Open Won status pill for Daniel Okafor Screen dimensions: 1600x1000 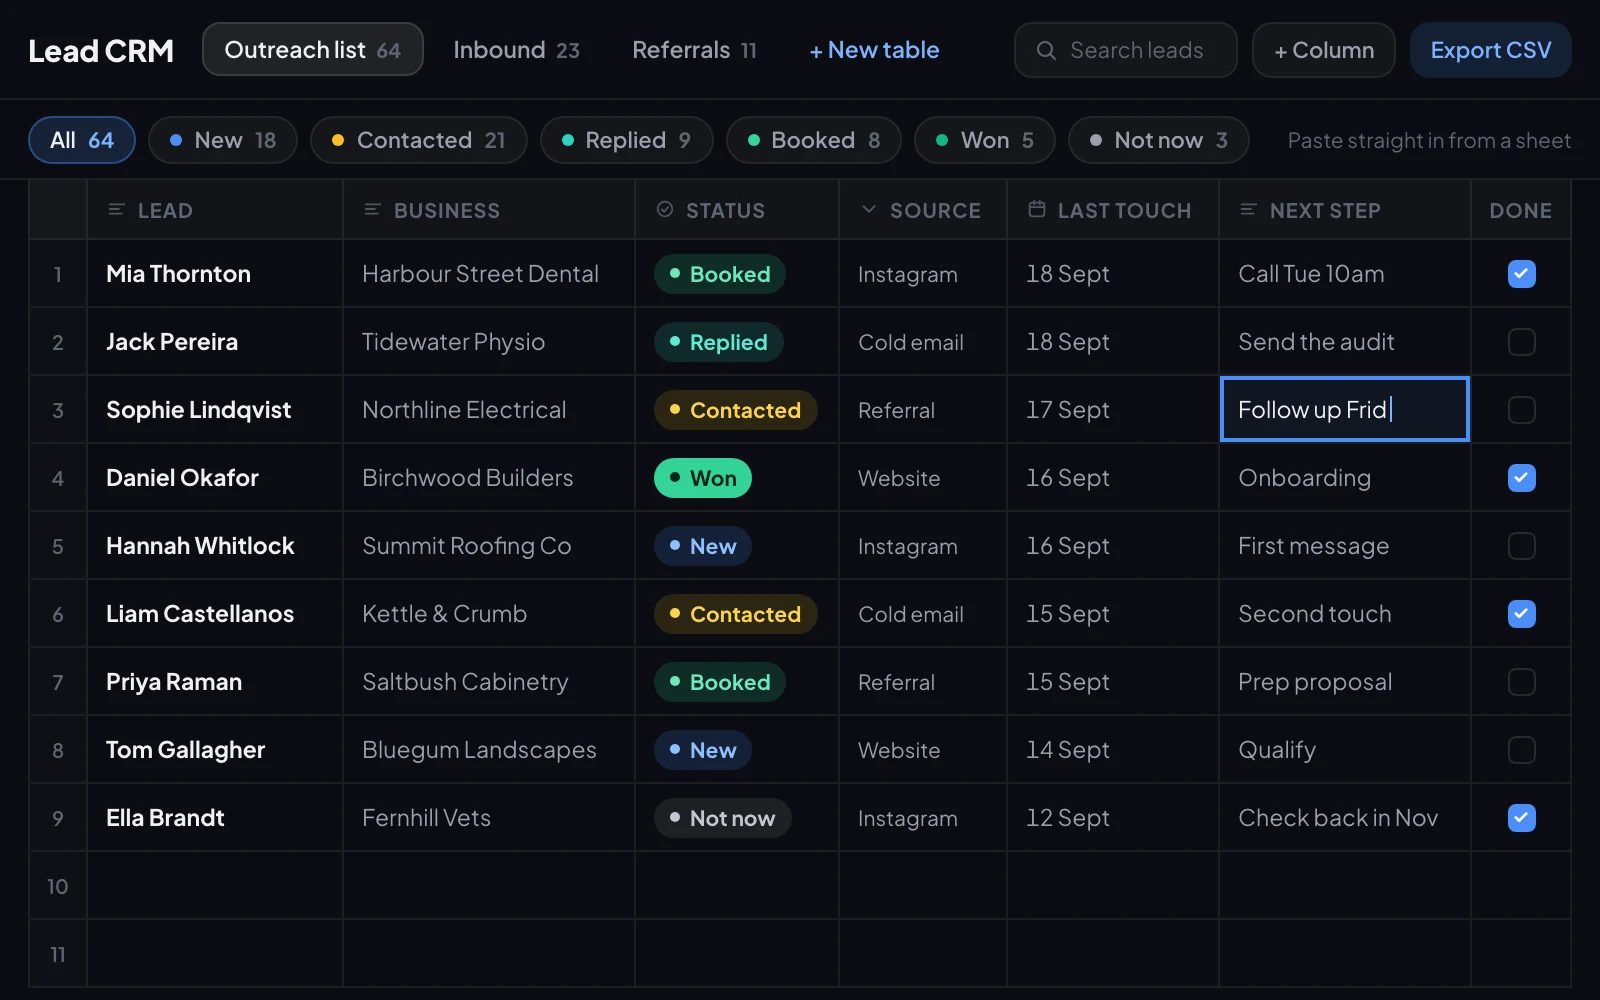point(703,478)
